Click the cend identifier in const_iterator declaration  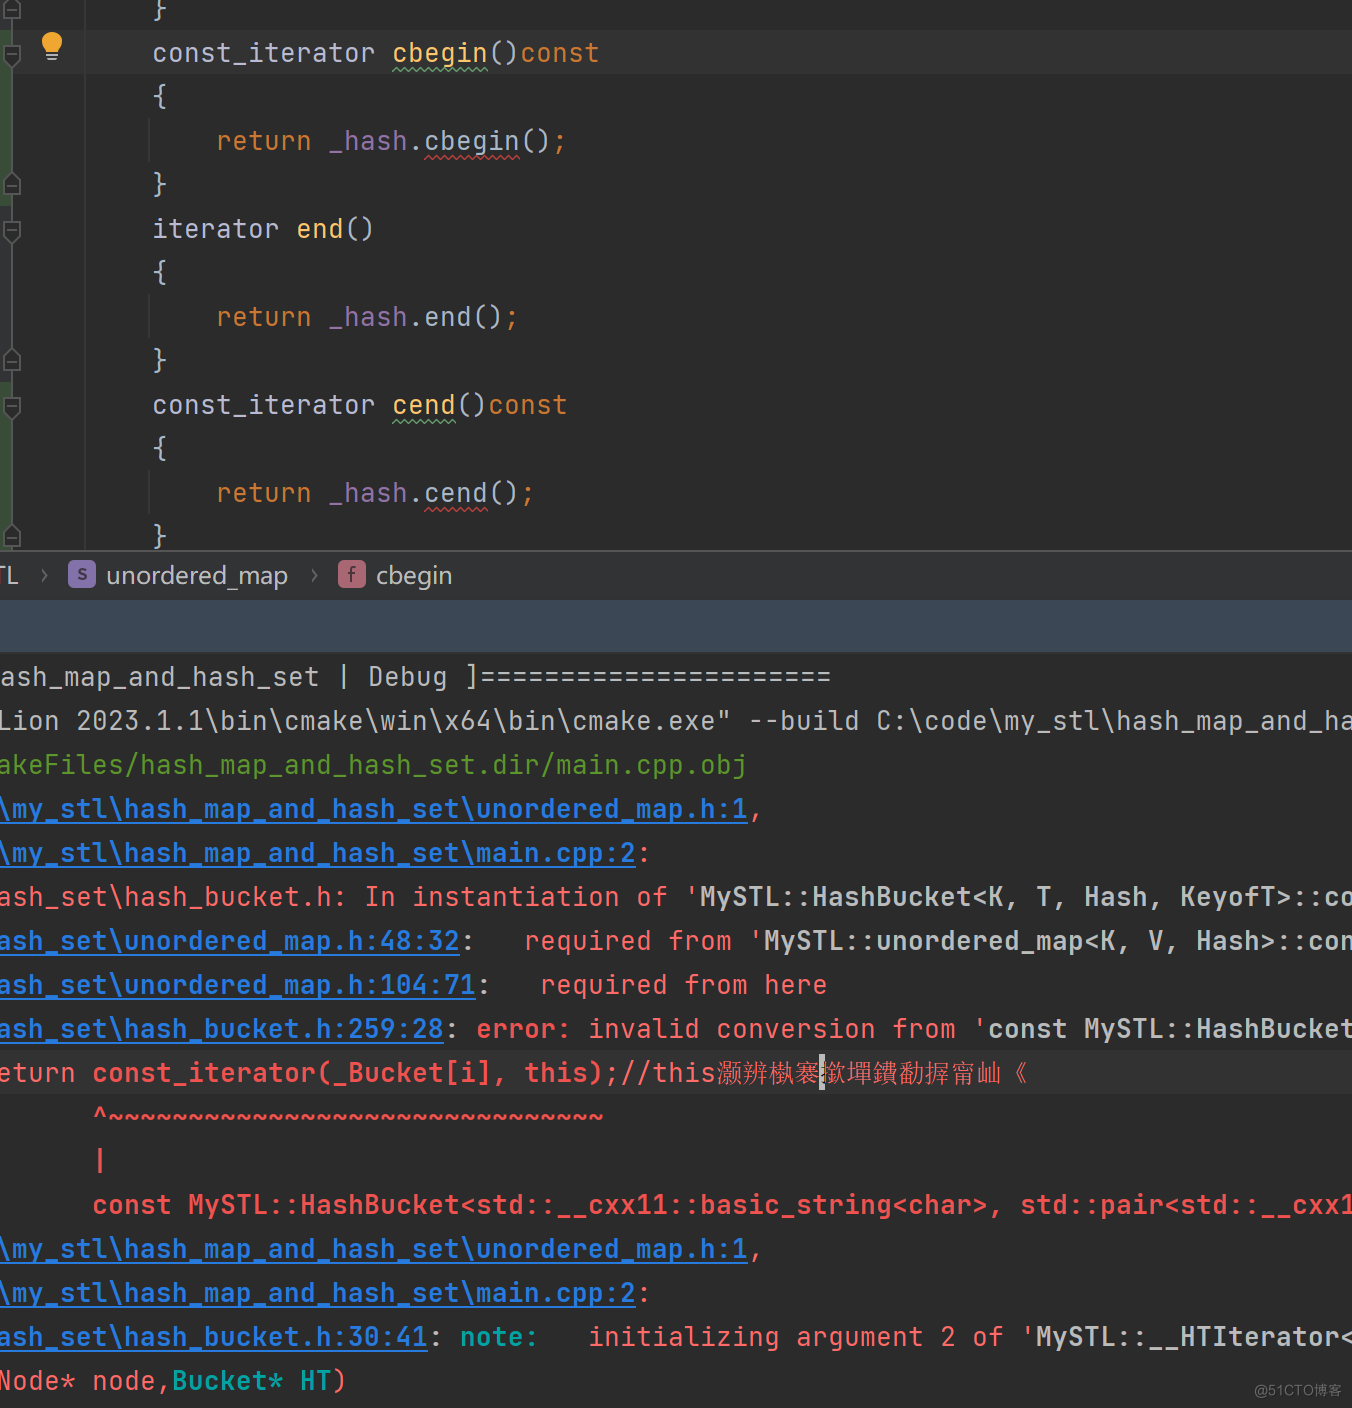click(424, 405)
